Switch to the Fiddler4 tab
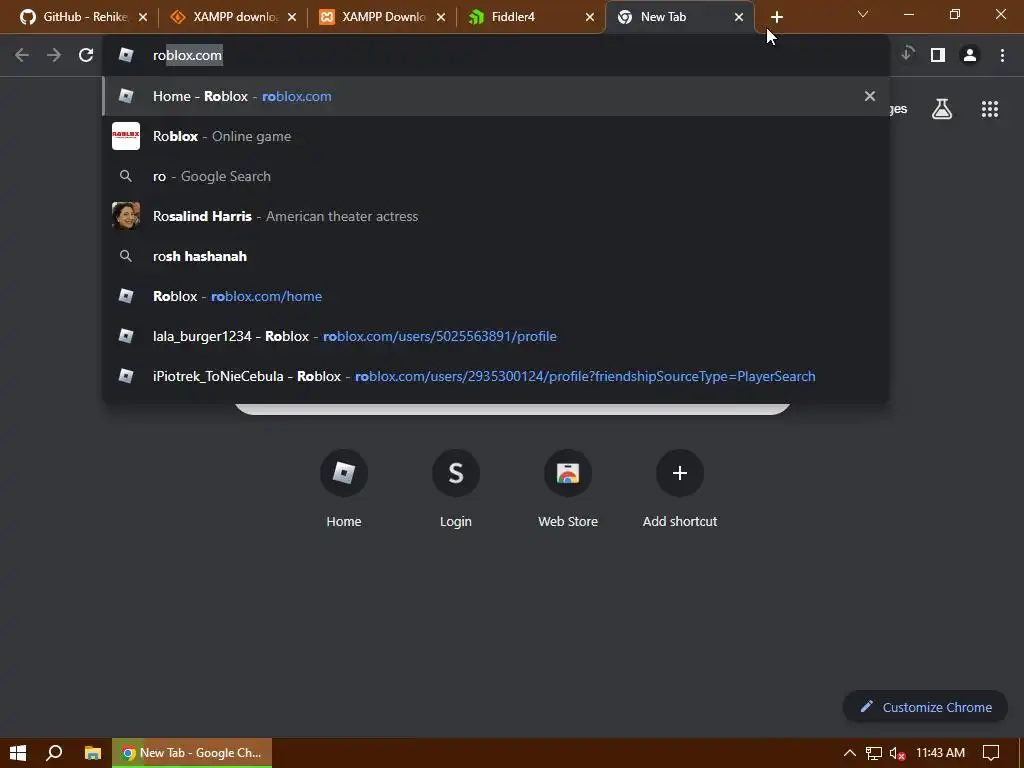Image resolution: width=1024 pixels, height=768 pixels. tap(531, 17)
